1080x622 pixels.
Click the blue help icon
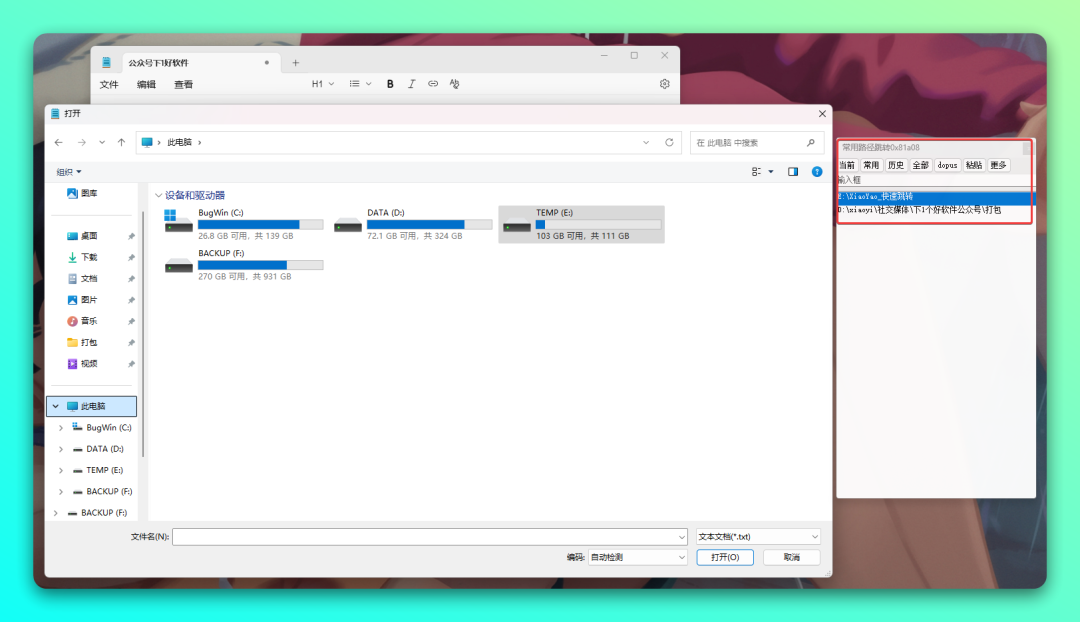(x=817, y=172)
